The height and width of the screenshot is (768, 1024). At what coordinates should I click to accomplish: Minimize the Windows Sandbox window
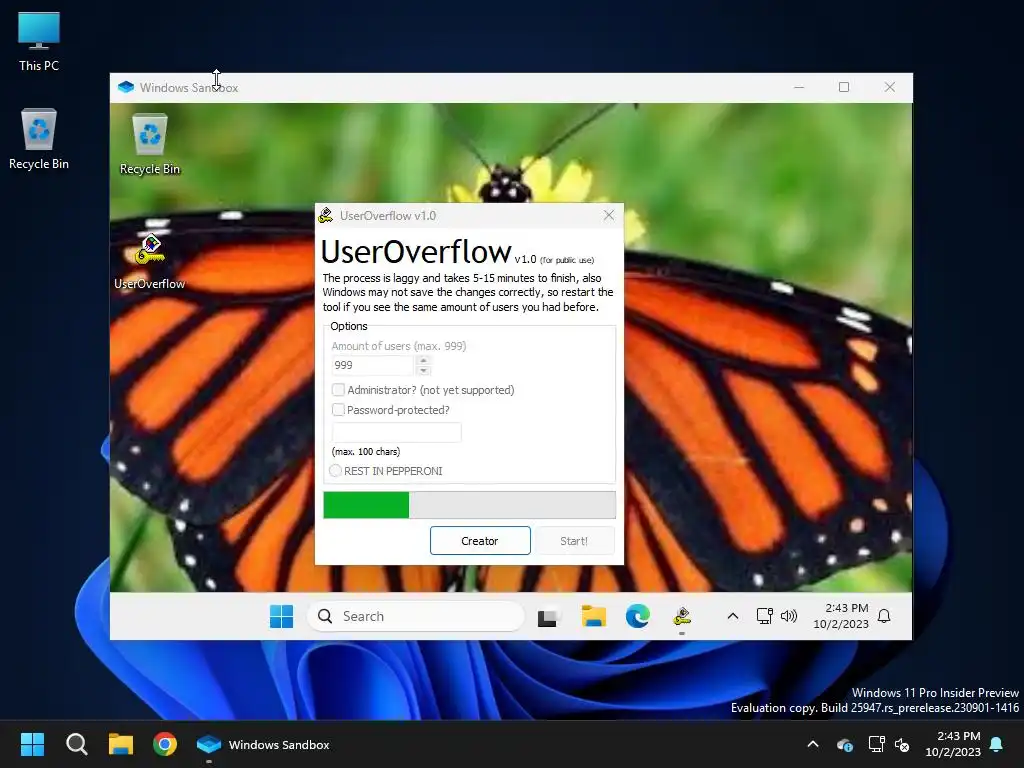(x=799, y=88)
